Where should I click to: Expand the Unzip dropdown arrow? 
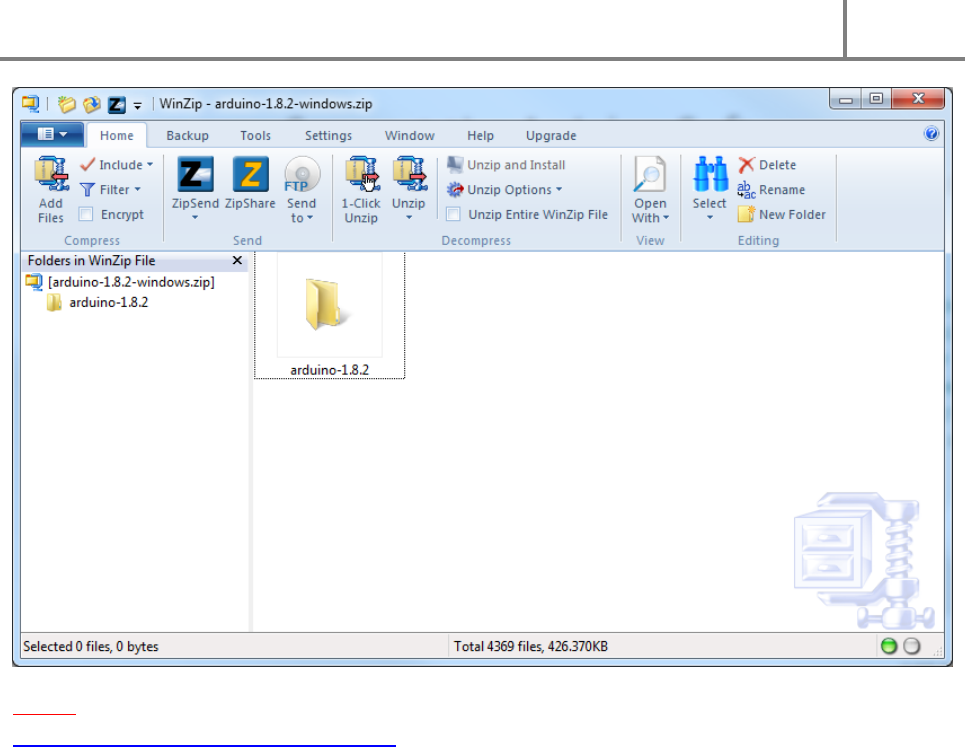409,217
